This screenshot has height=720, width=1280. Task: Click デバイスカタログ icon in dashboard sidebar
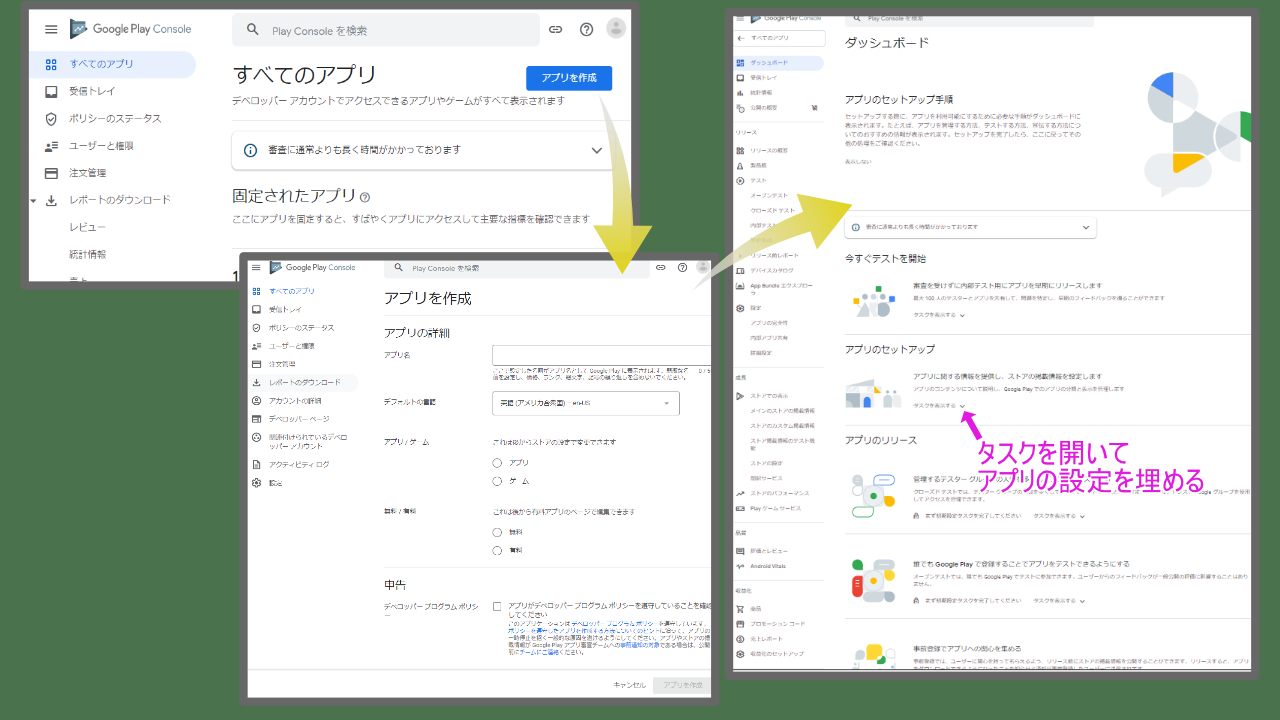pos(740,270)
